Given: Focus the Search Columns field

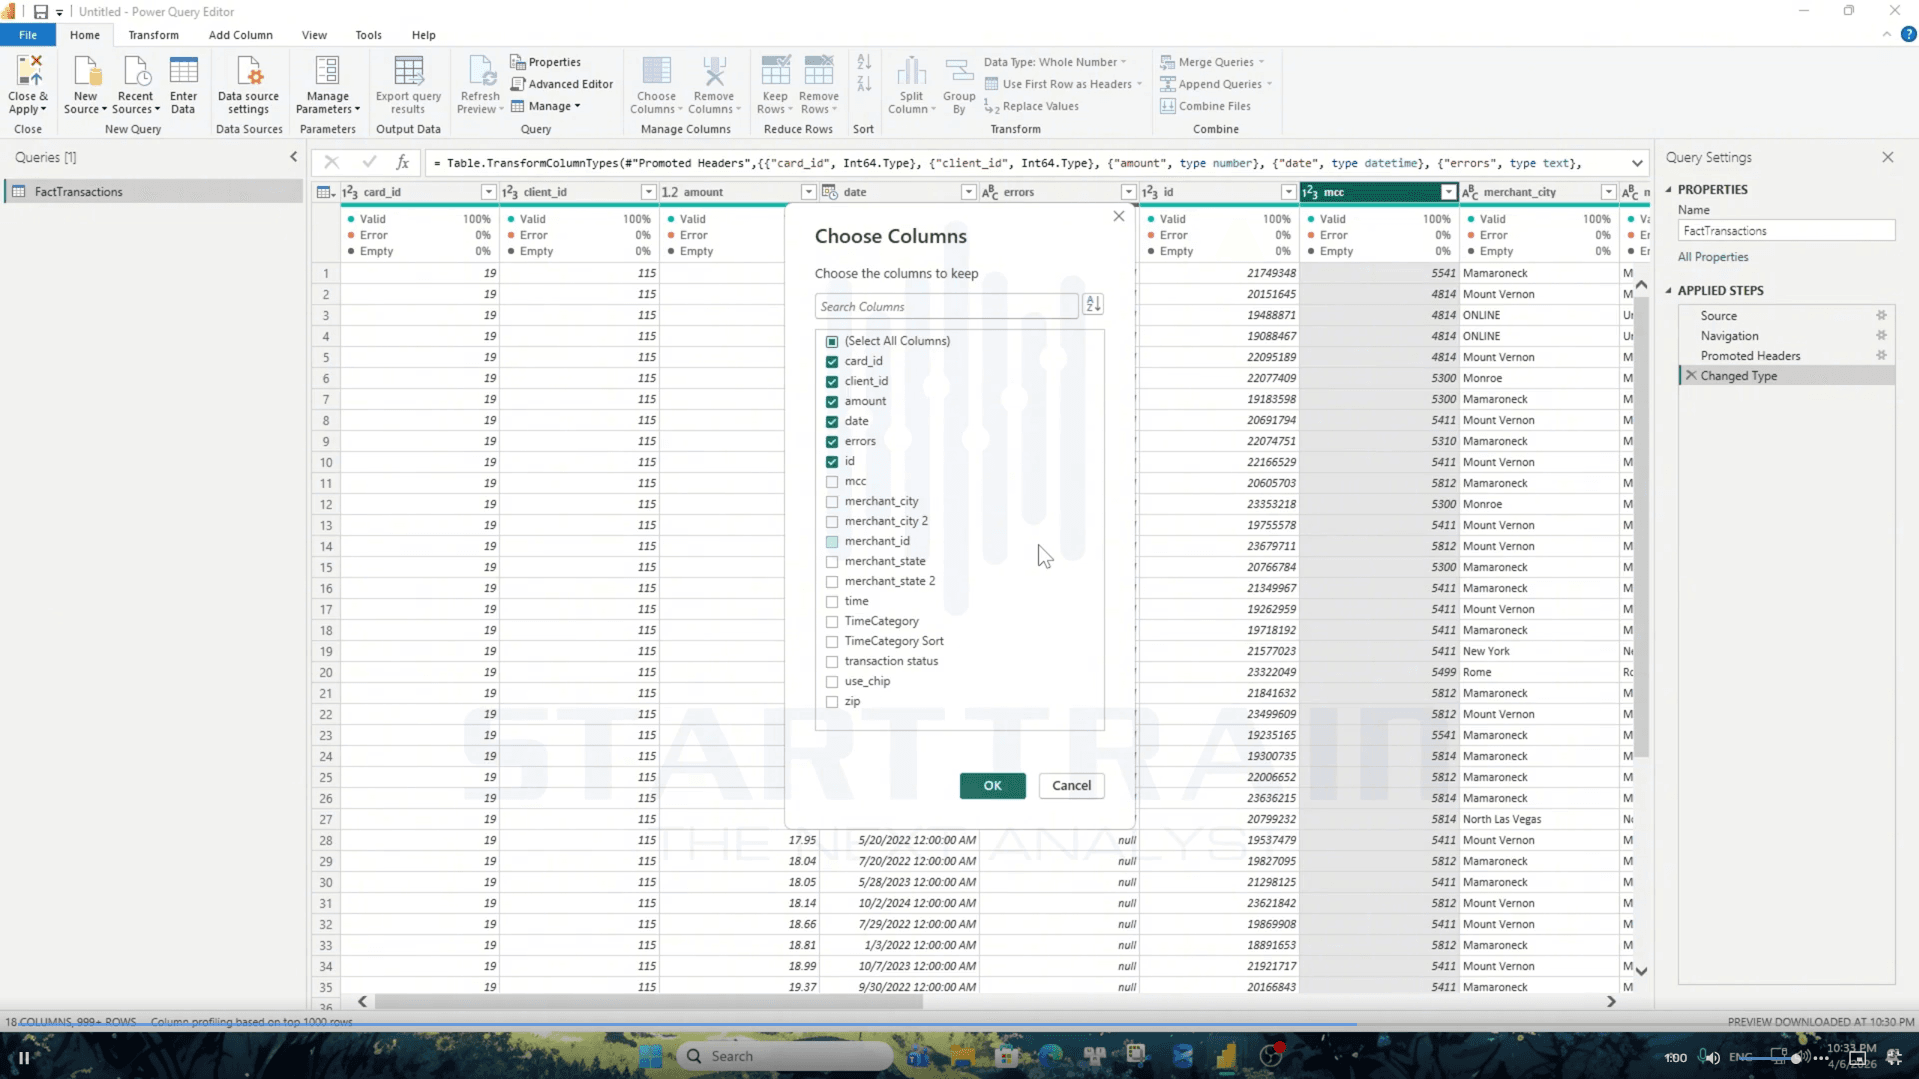Looking at the screenshot, I should pyautogui.click(x=946, y=307).
